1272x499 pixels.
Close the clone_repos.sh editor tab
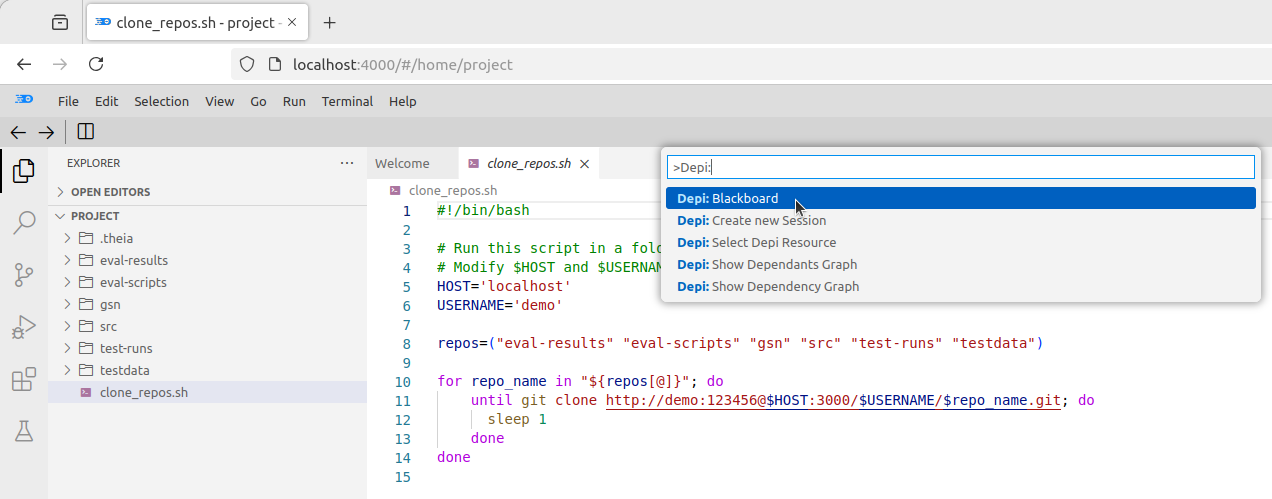(x=585, y=164)
